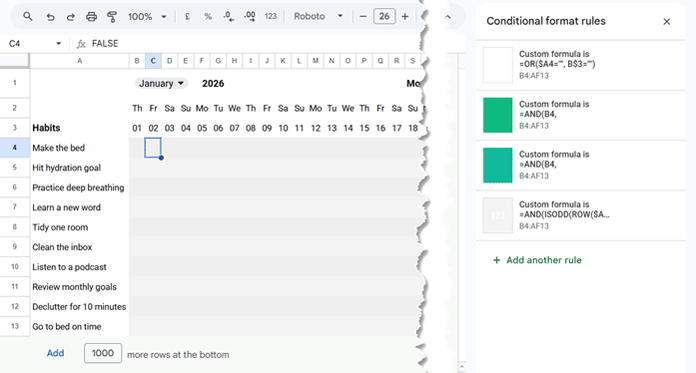Select the 'Practice deep breathing' cell
Screen dimensions: 696x373
click(x=79, y=187)
